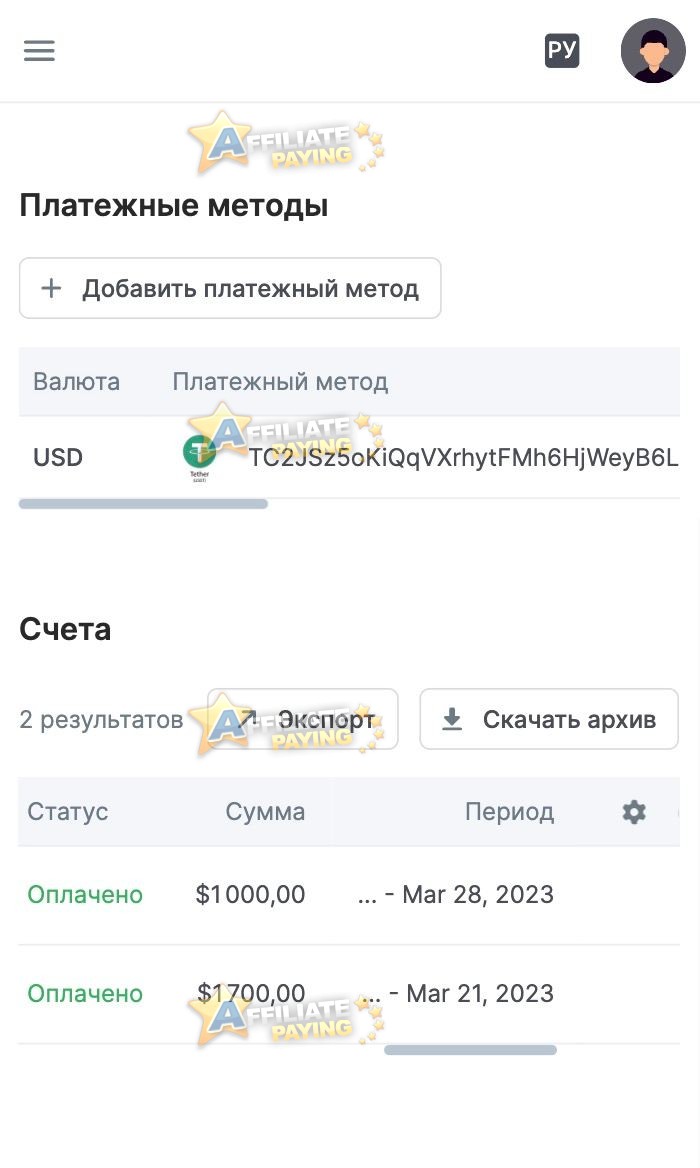Click the Оплачено status for Mar 28 invoice
The image size is (700, 1168).
[x=85, y=894]
